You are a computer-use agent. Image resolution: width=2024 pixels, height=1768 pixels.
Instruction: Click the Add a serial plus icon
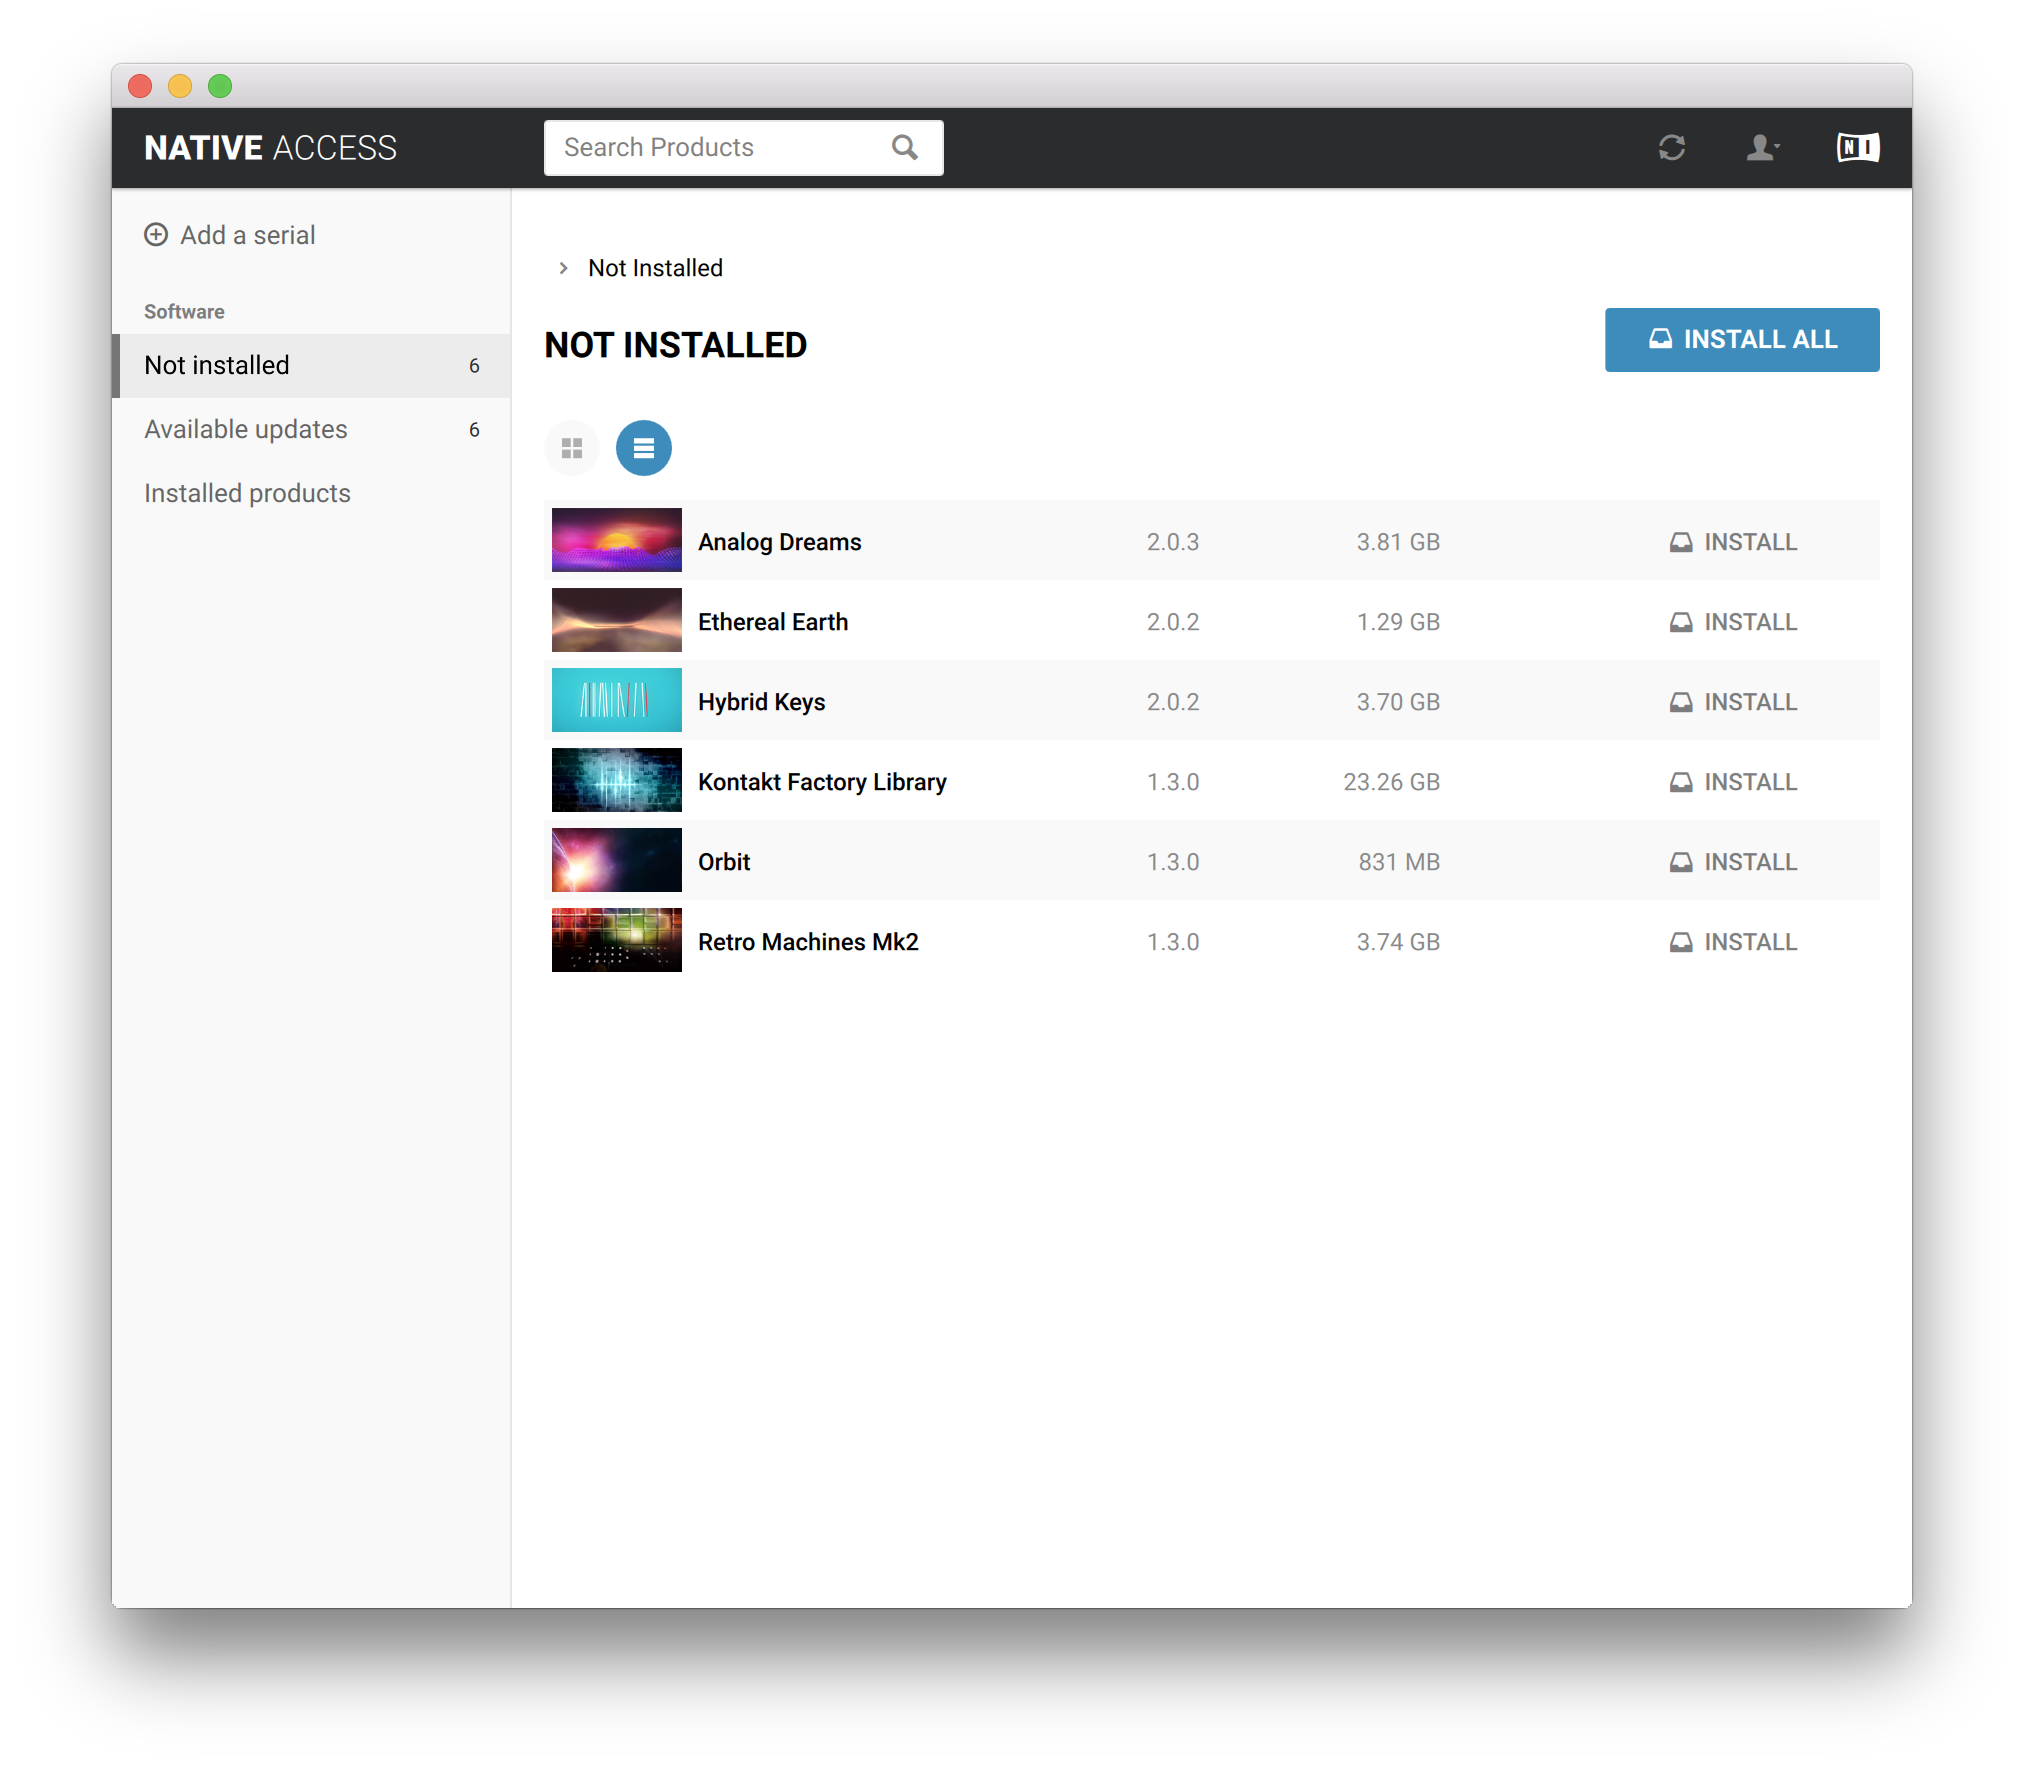click(156, 235)
